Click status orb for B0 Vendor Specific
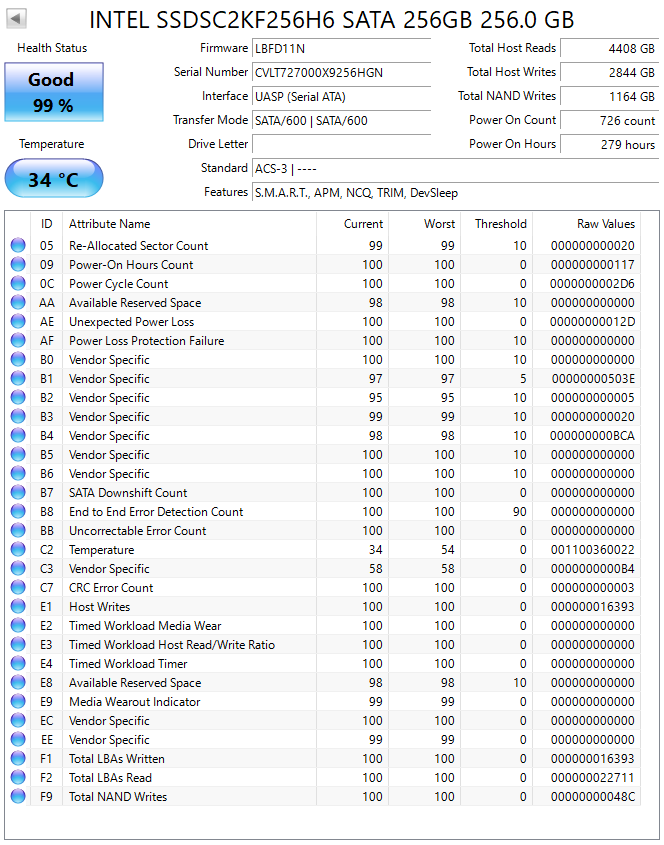This screenshot has height=845, width=664. pyautogui.click(x=18, y=359)
